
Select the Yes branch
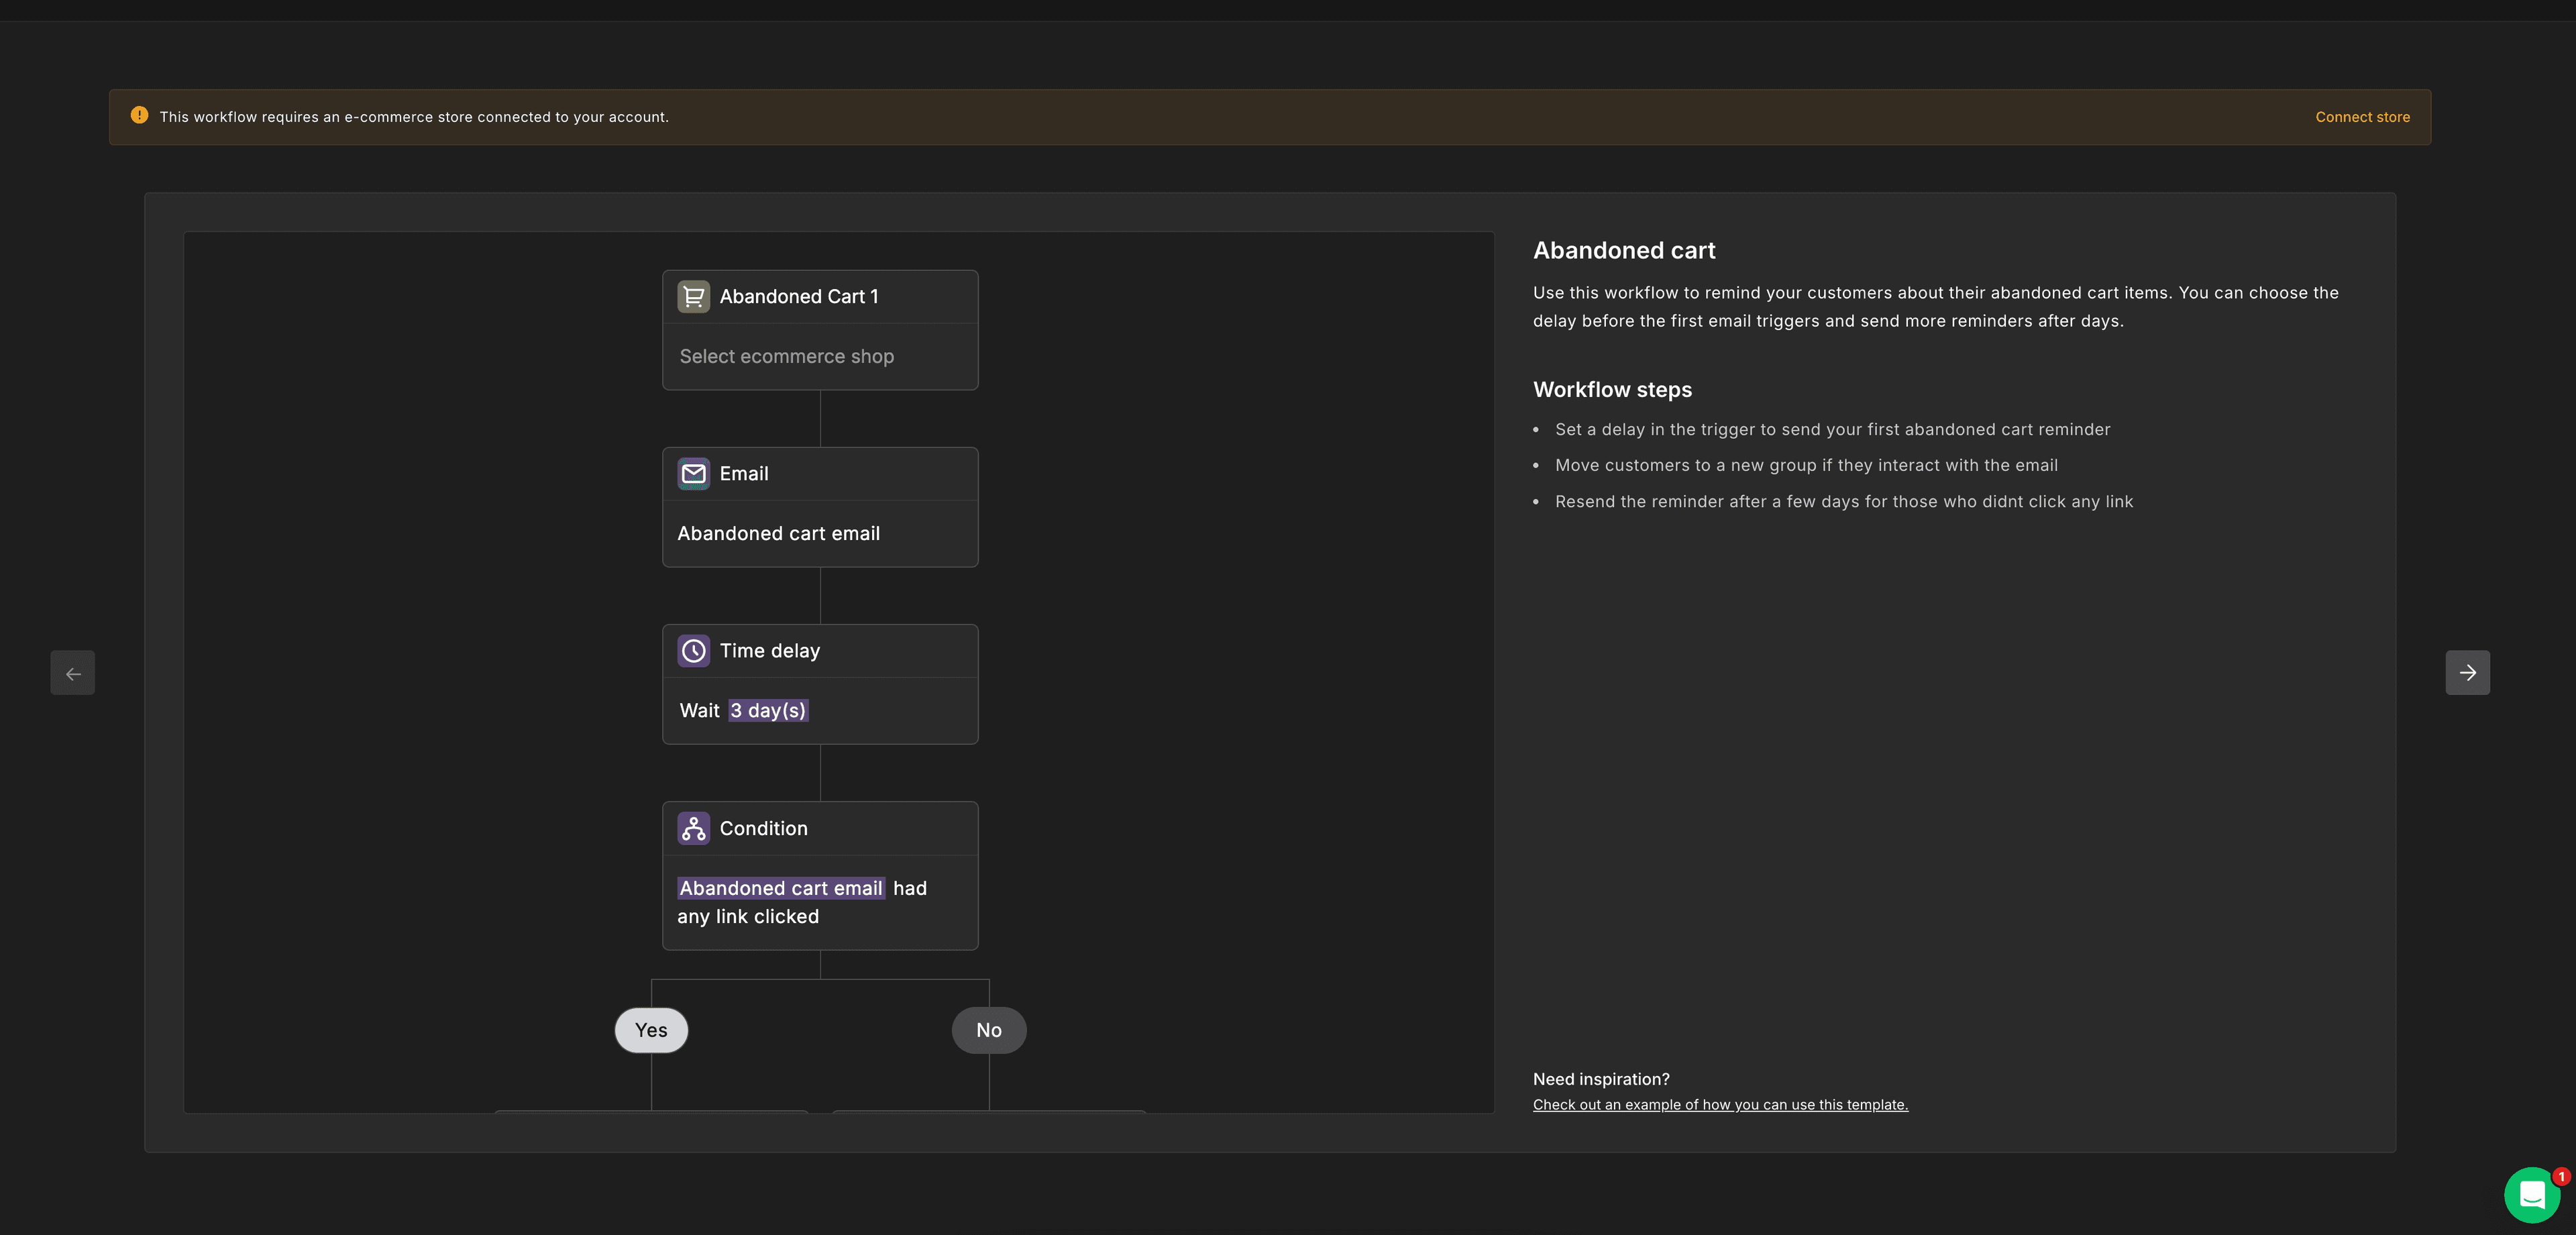(x=651, y=1029)
